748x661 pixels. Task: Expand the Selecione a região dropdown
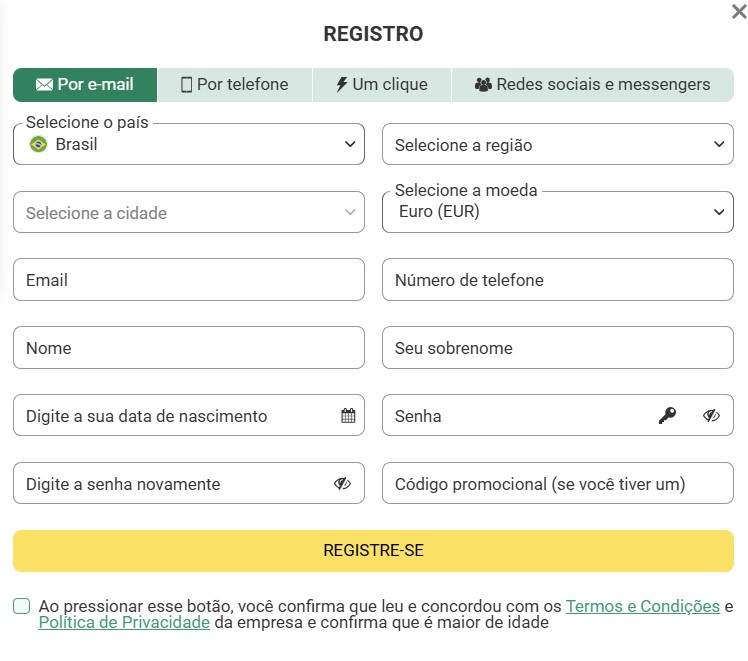click(x=557, y=145)
